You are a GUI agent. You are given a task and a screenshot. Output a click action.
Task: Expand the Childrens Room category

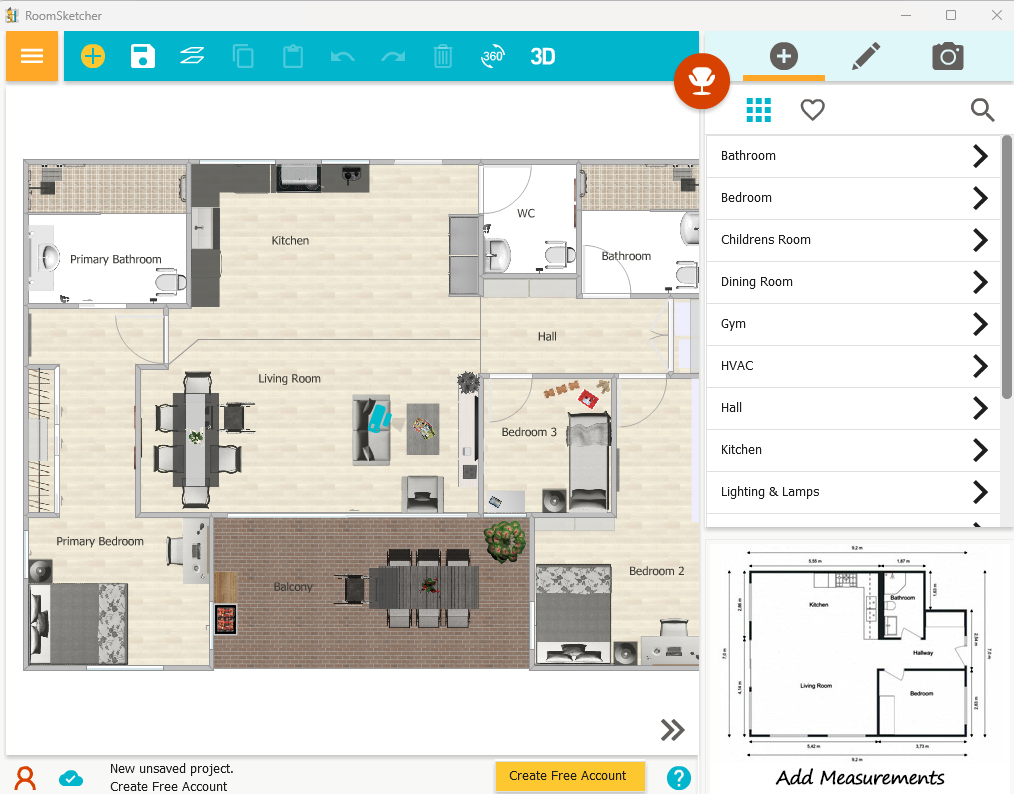(x=853, y=240)
